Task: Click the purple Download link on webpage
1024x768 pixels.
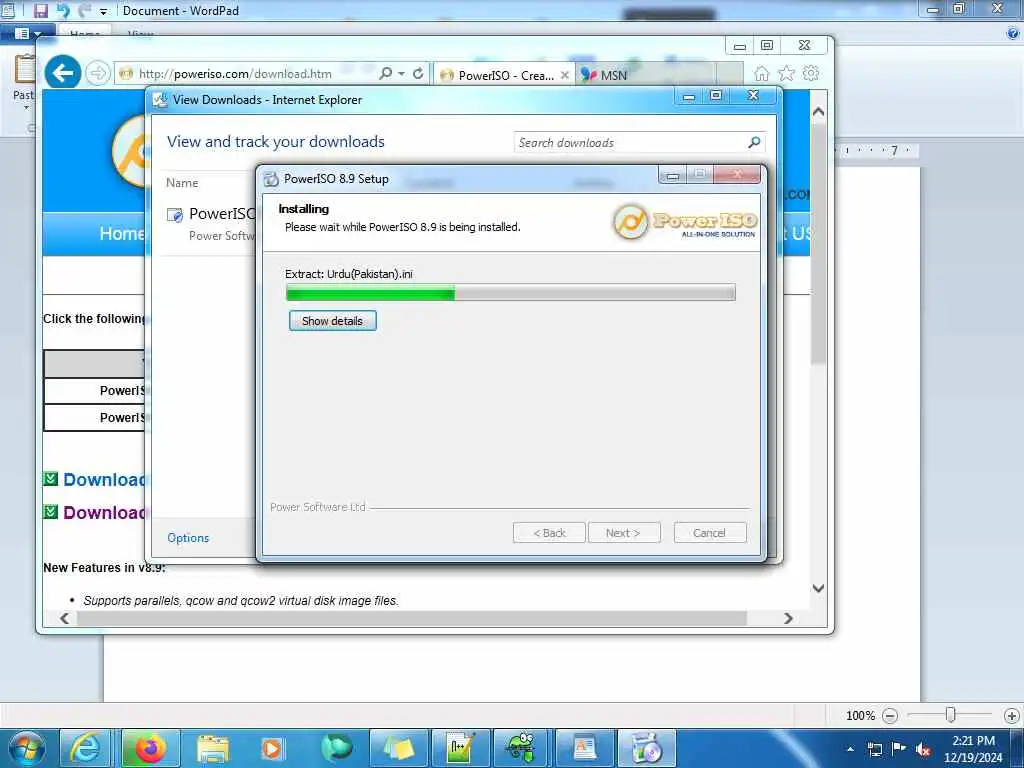Action: coord(104,513)
